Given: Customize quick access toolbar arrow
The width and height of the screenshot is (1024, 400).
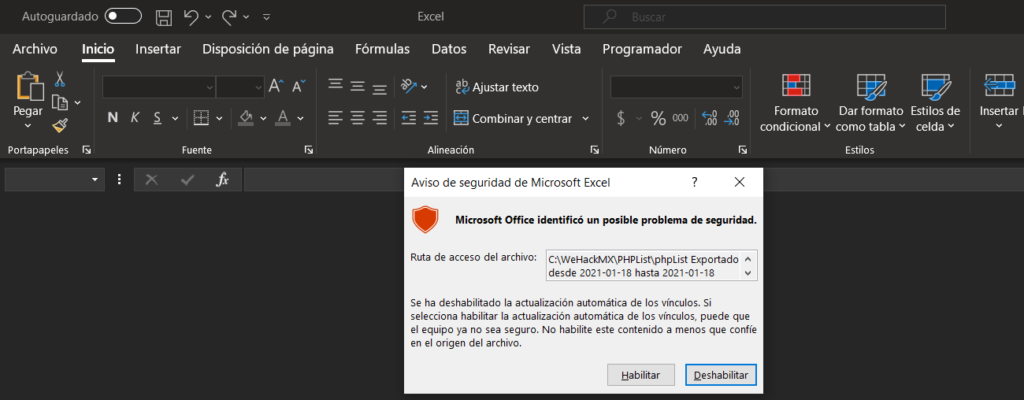Looking at the screenshot, I should point(266,17).
